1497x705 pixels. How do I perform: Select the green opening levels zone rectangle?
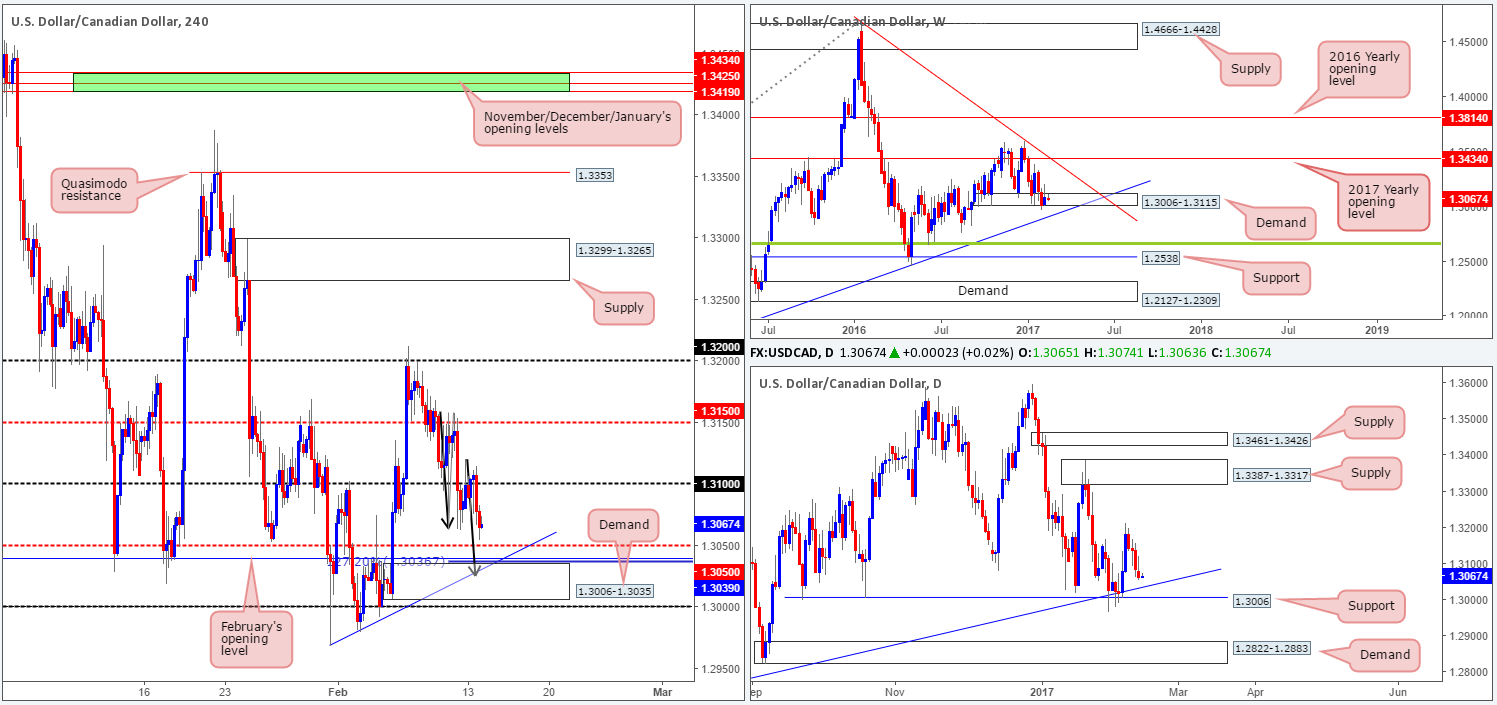[x=321, y=82]
